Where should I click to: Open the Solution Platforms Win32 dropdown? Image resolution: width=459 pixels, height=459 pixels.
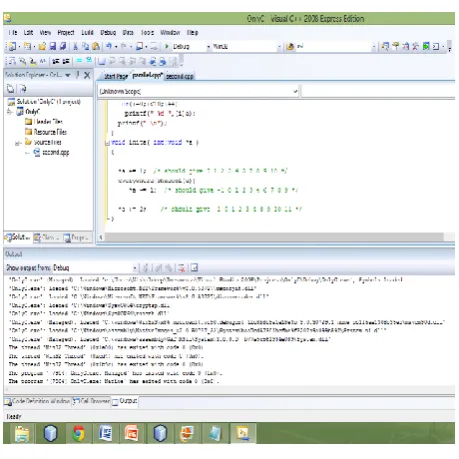click(x=279, y=47)
